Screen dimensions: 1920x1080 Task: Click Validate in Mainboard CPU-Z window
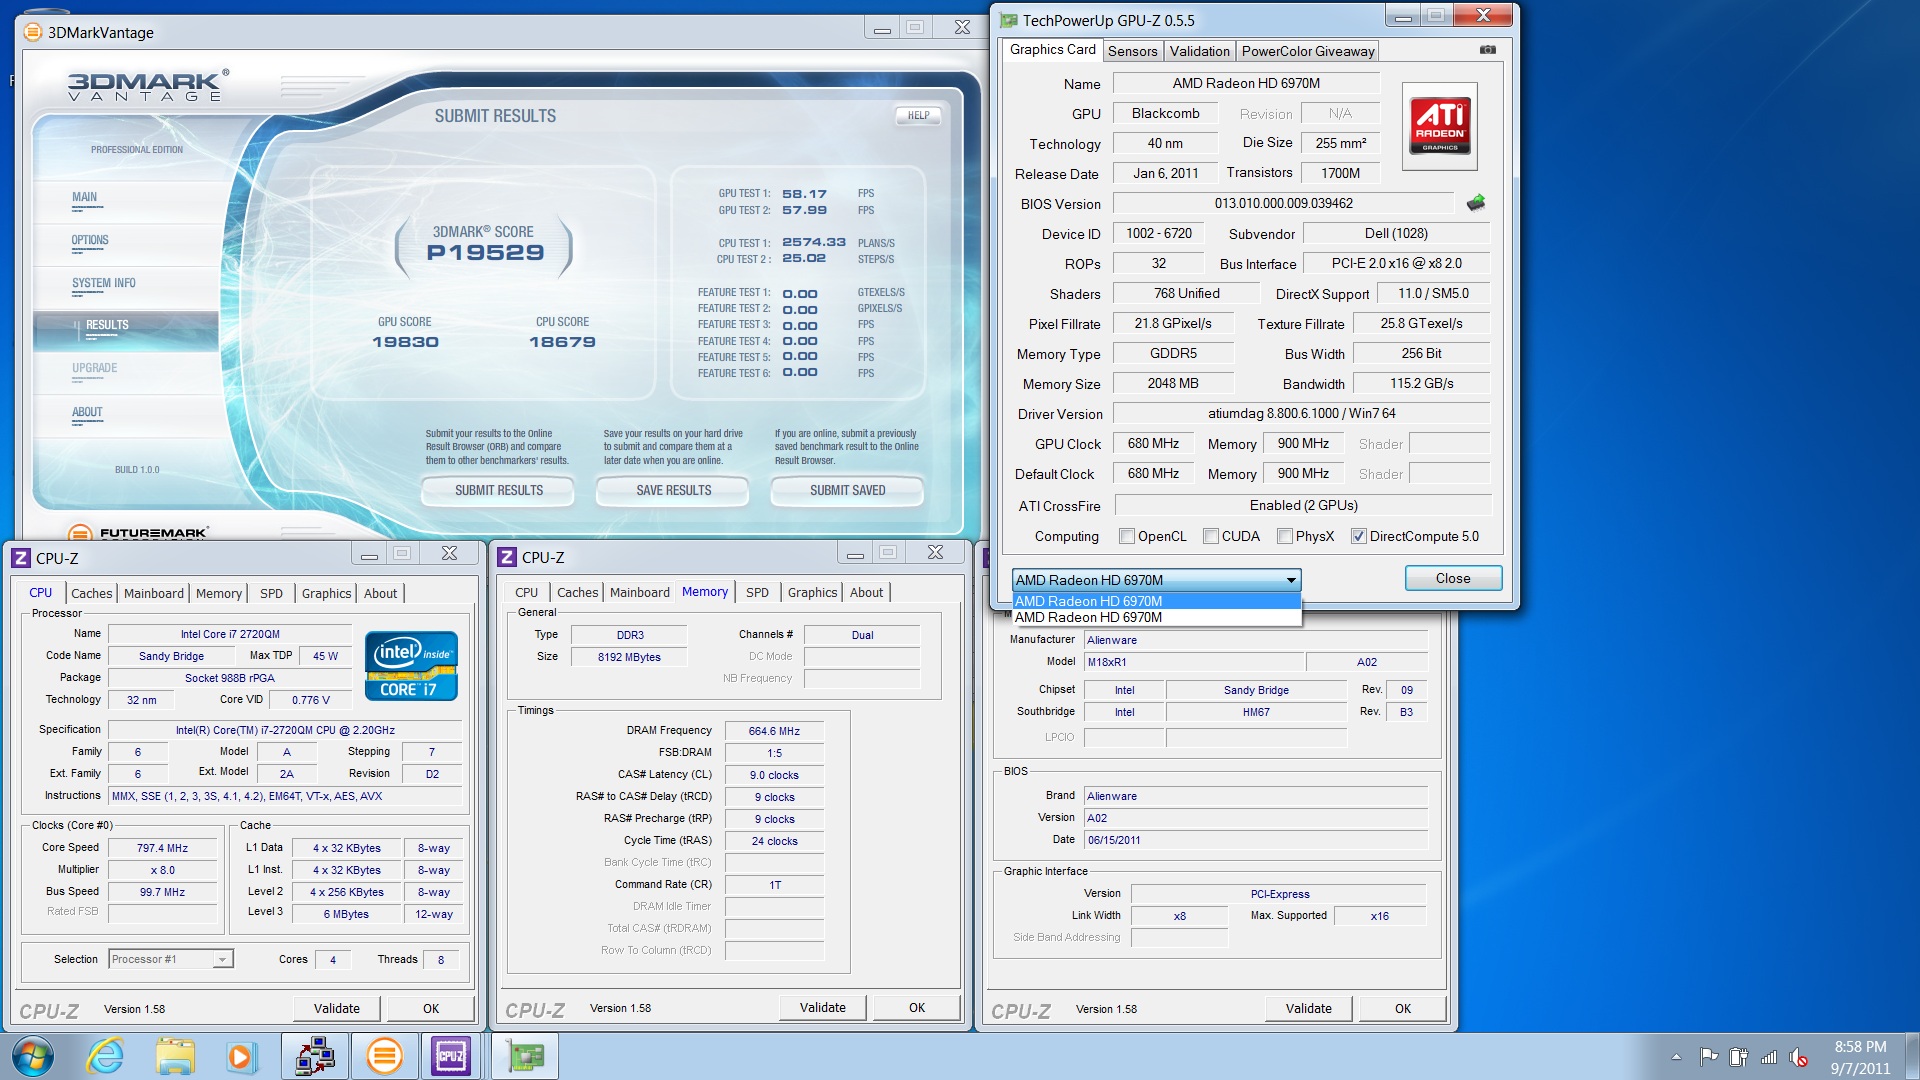coord(1309,1008)
